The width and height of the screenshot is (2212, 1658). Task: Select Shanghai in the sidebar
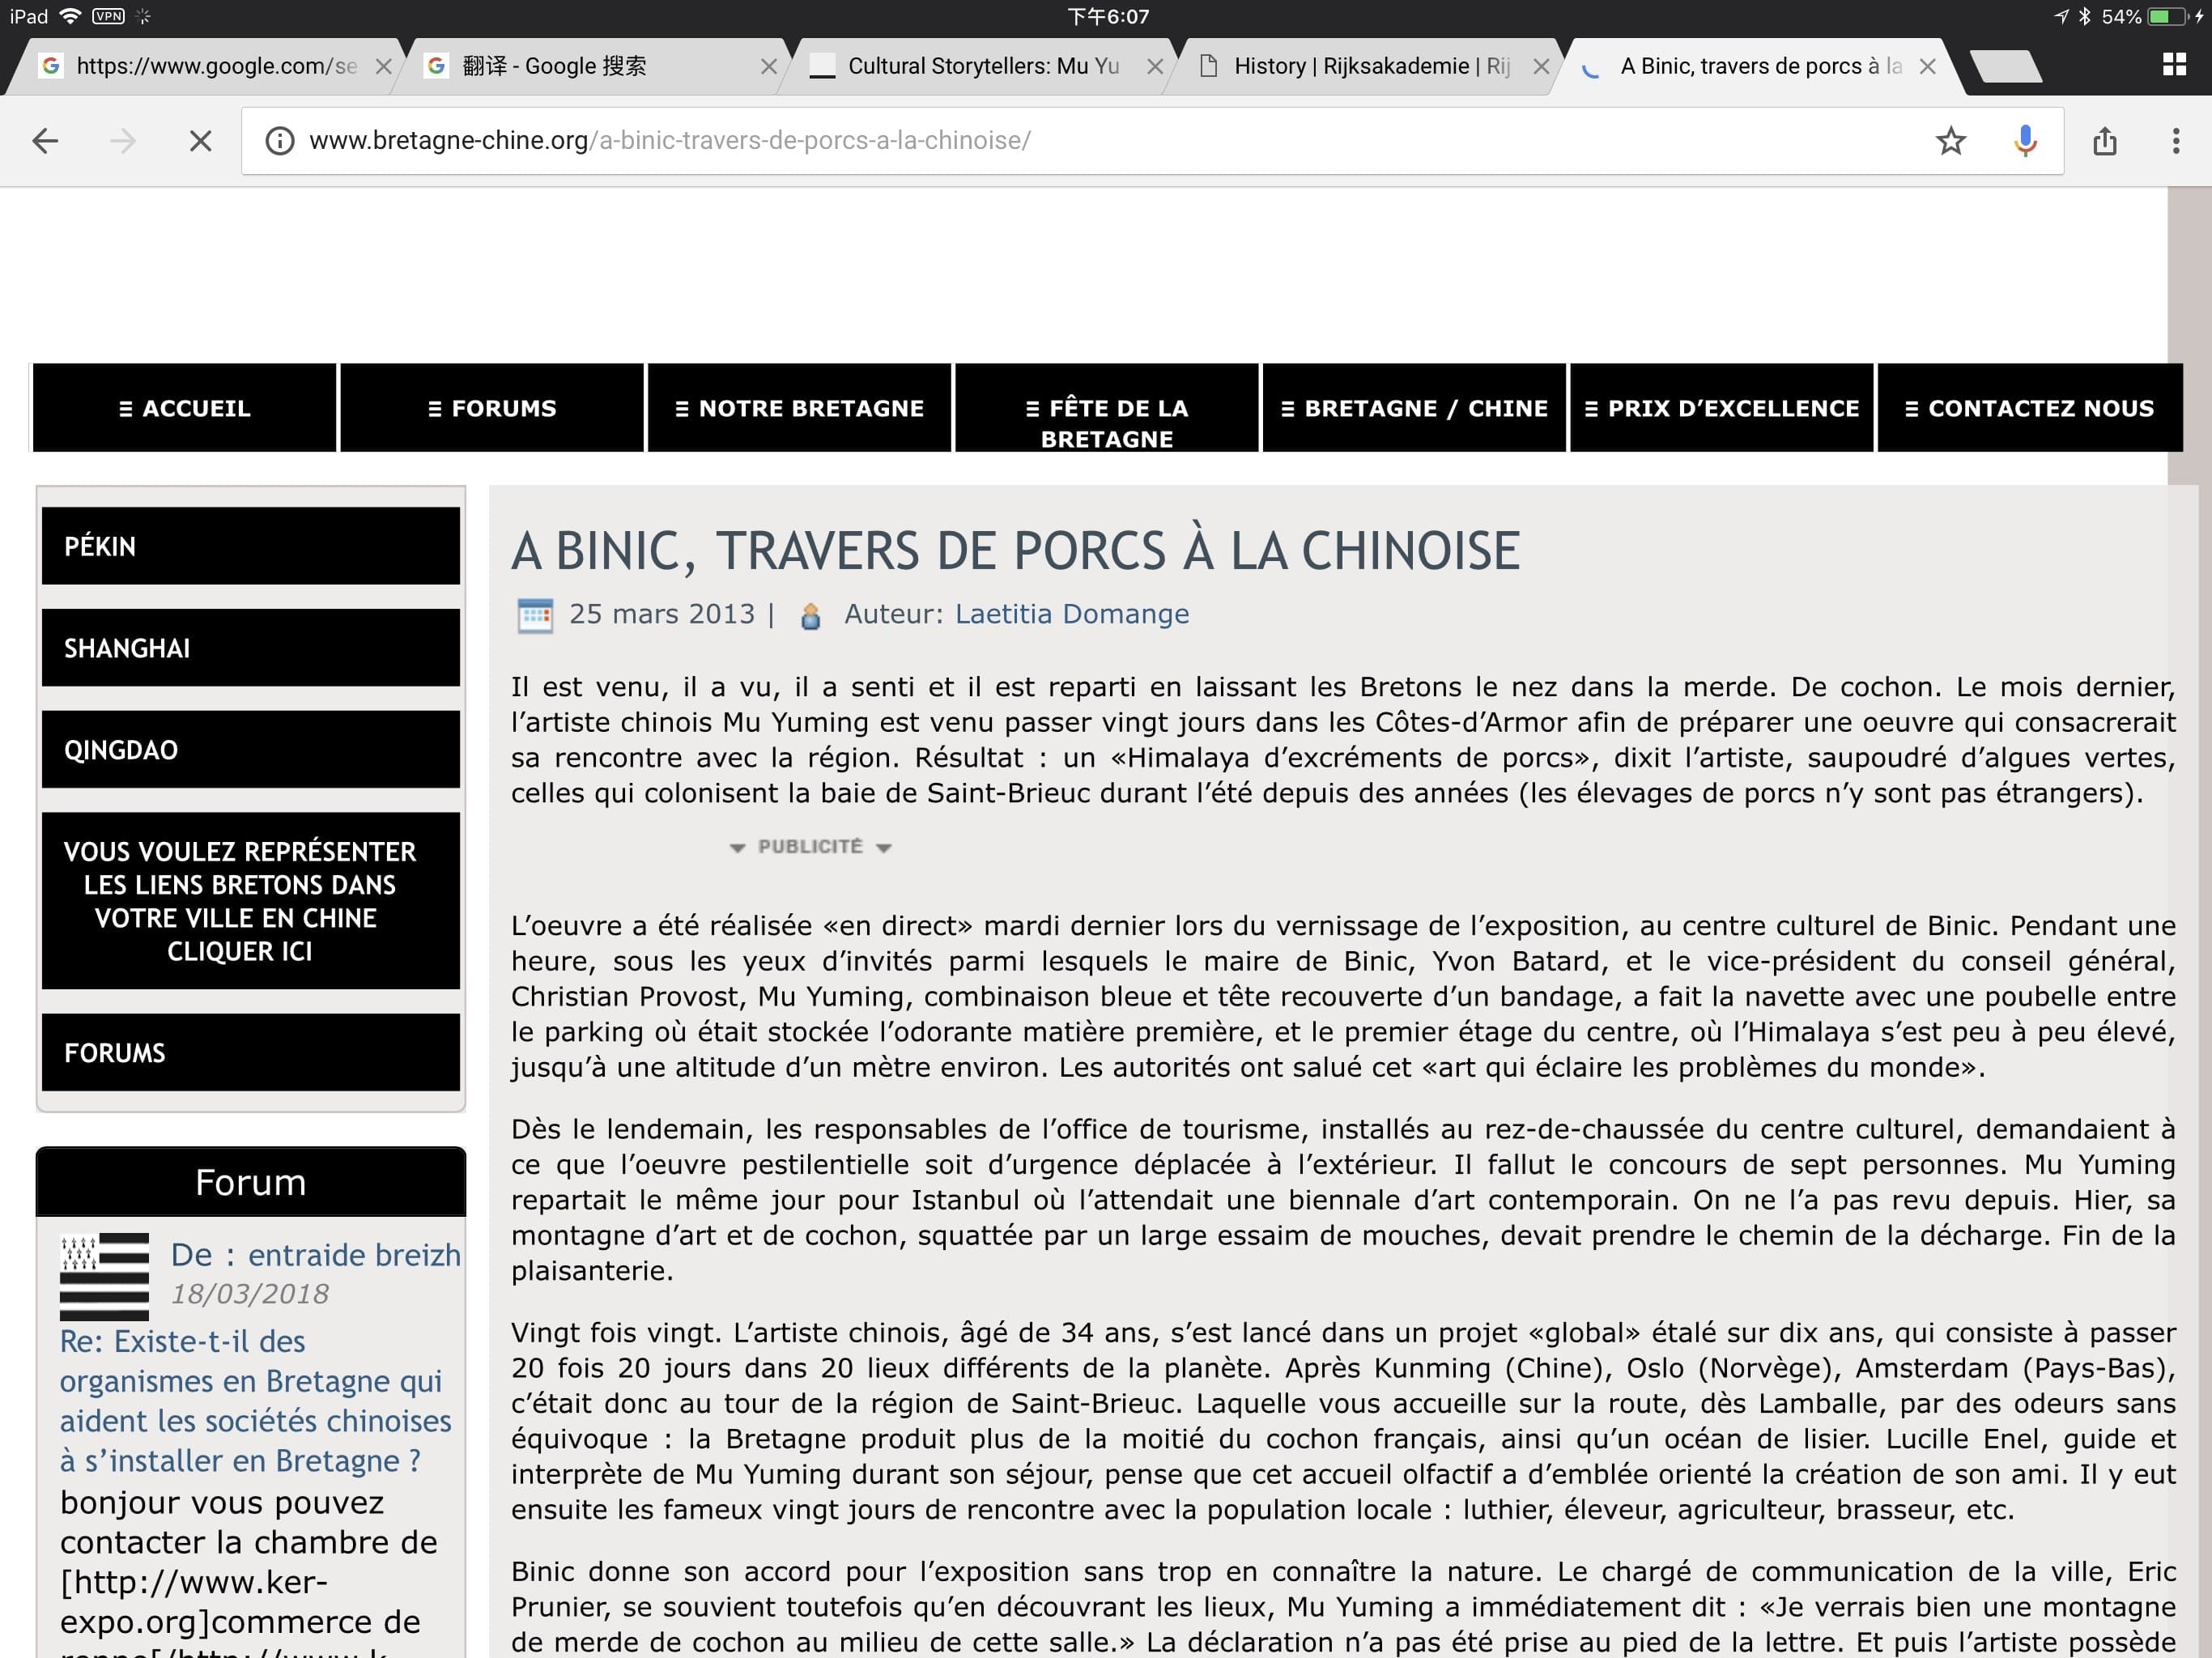pyautogui.click(x=251, y=648)
